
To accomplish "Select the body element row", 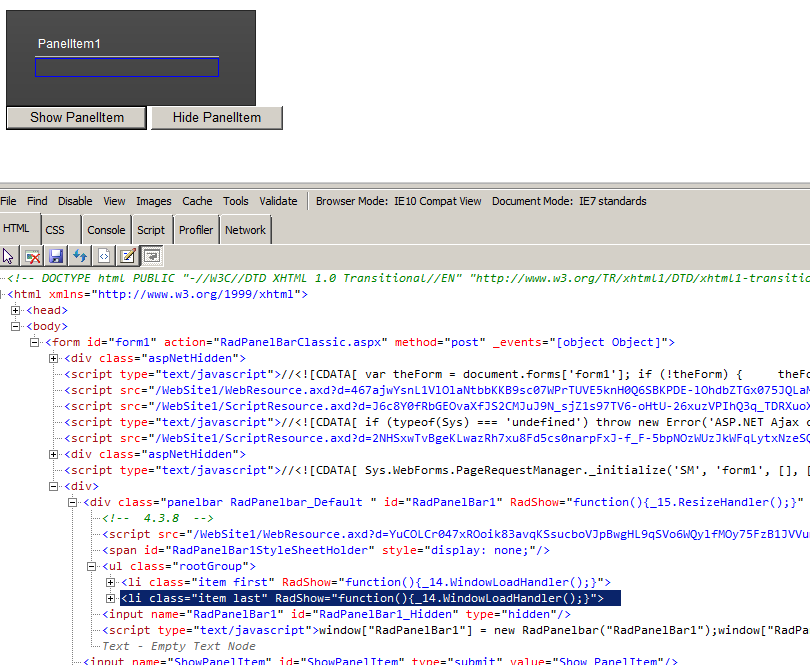I will [x=47, y=327].
